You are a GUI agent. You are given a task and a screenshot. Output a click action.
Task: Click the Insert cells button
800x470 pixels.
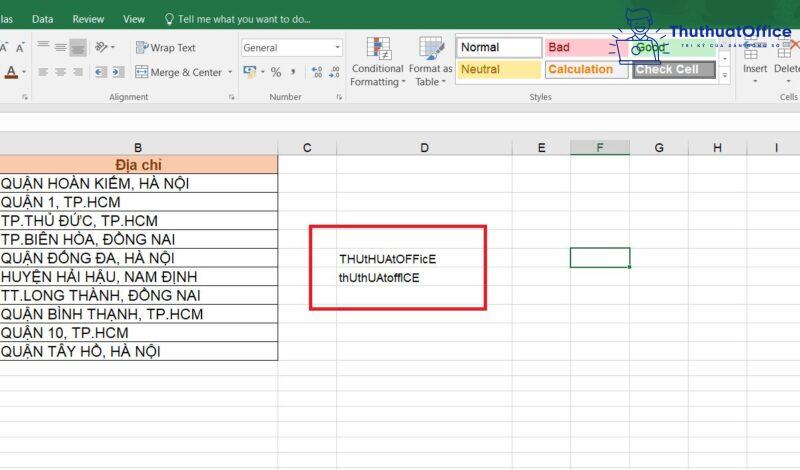(755, 61)
